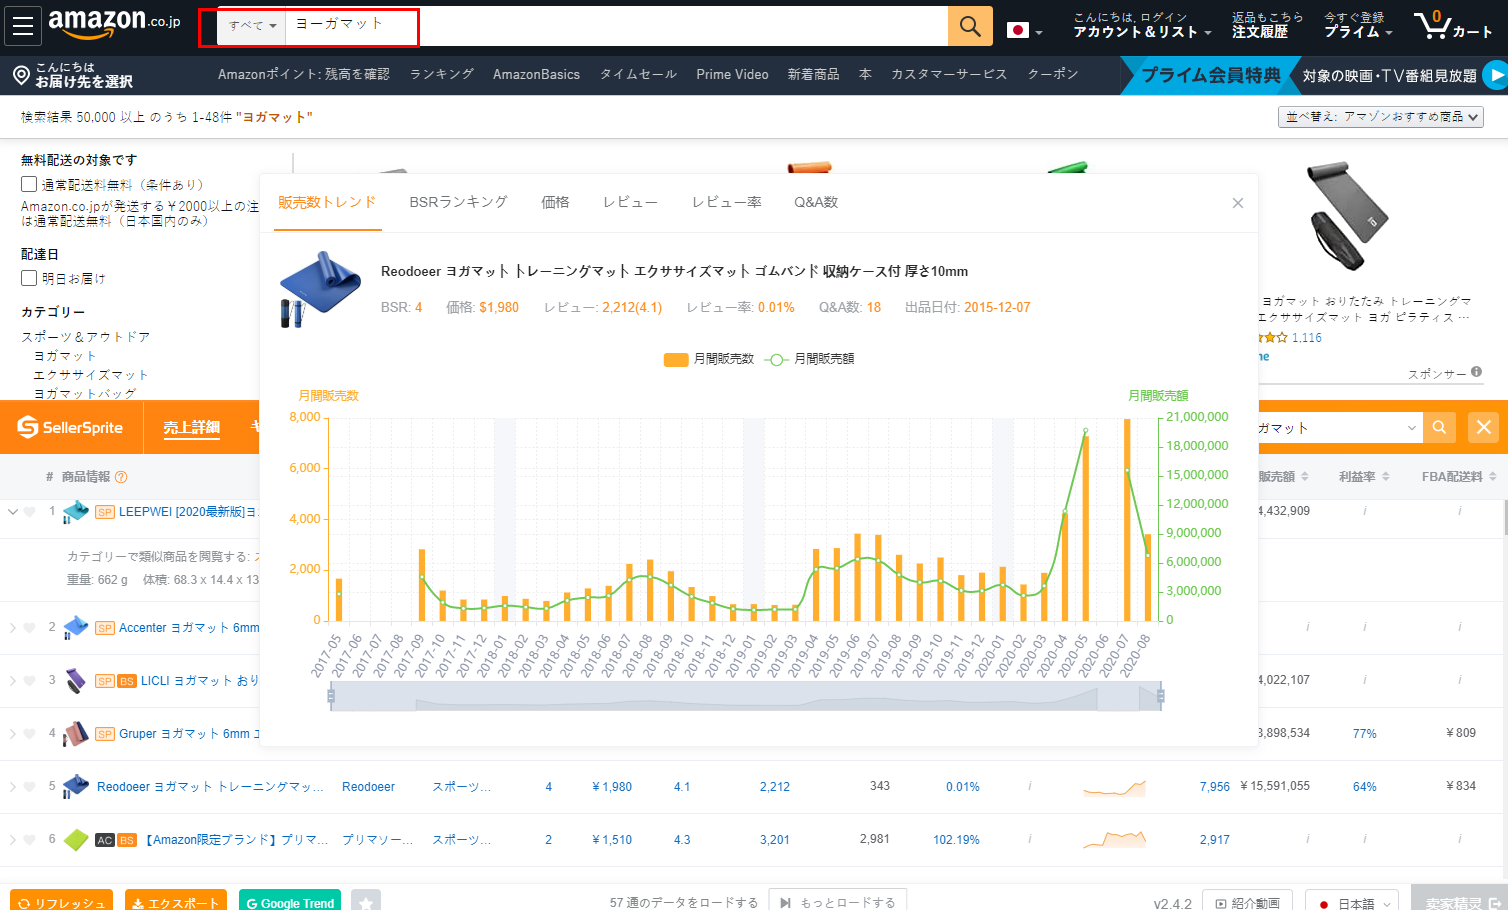Image resolution: width=1508 pixels, height=910 pixels.
Task: Switch to 価格 tab
Action: tap(555, 202)
